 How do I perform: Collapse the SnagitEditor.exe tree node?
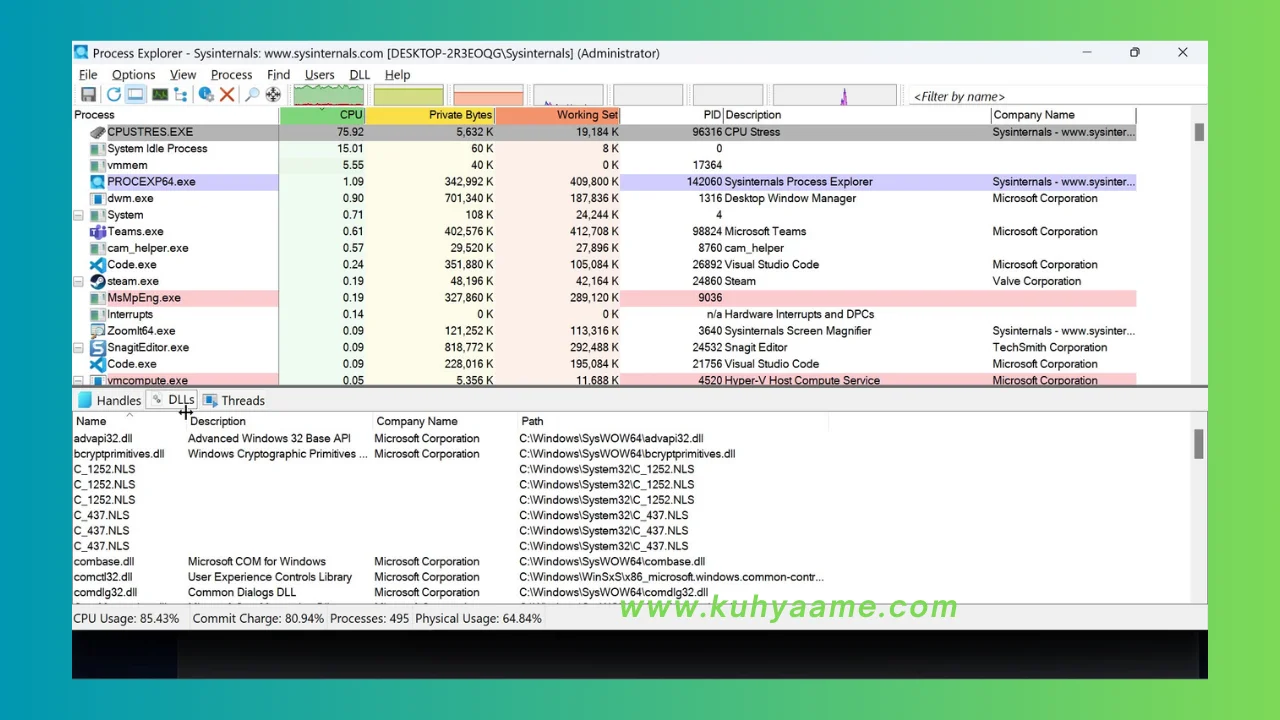point(78,347)
